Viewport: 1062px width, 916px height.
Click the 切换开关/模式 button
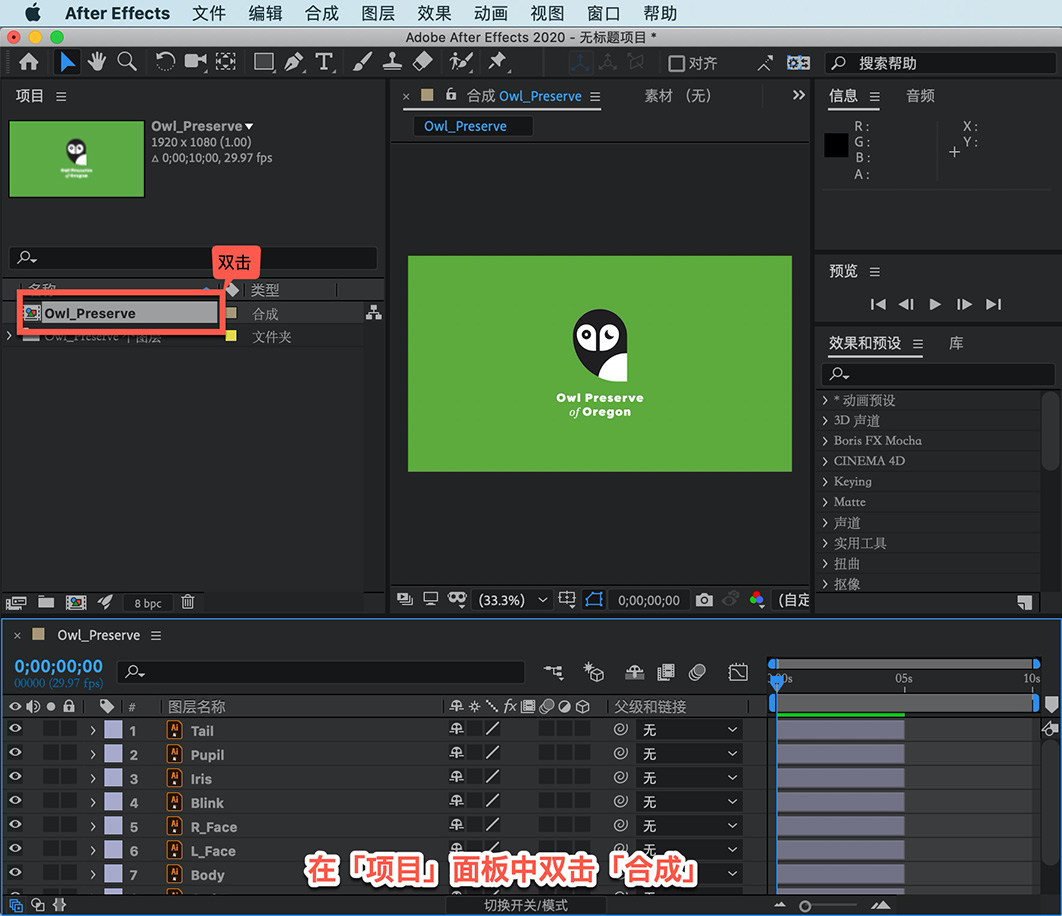click(526, 905)
